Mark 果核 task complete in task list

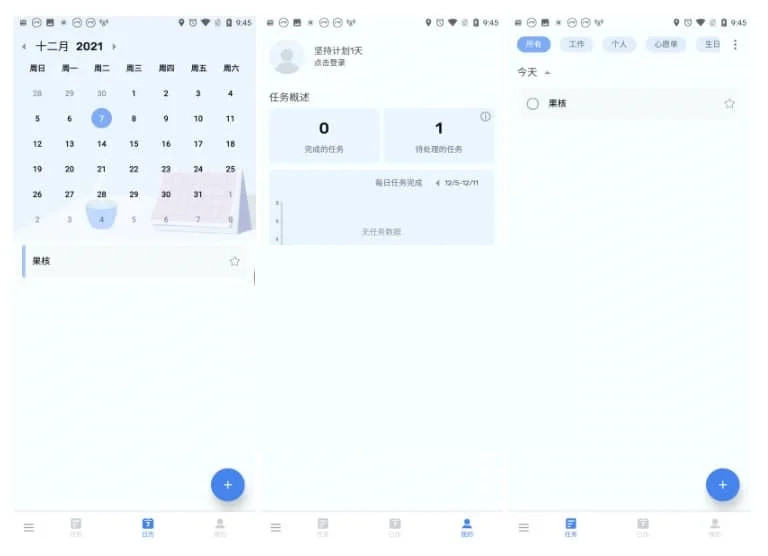532,104
